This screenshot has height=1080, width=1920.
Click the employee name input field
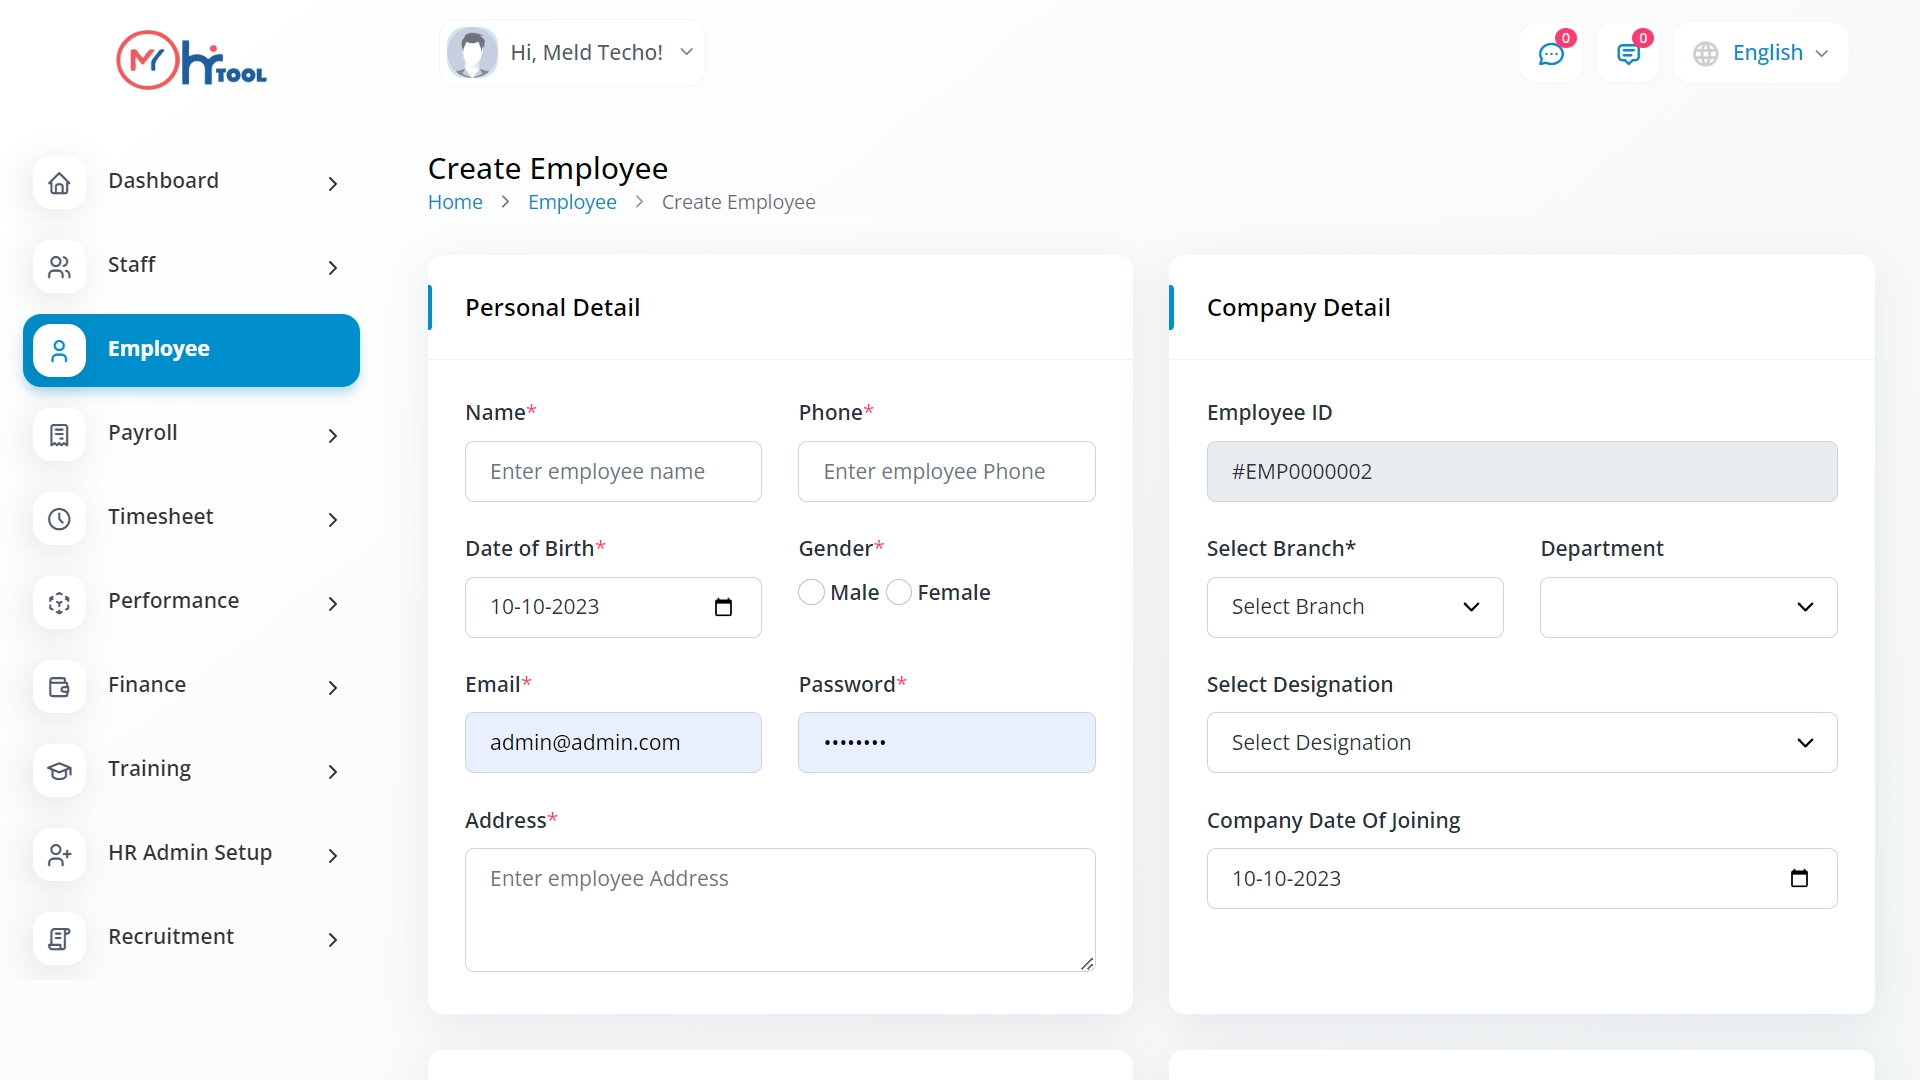613,472
